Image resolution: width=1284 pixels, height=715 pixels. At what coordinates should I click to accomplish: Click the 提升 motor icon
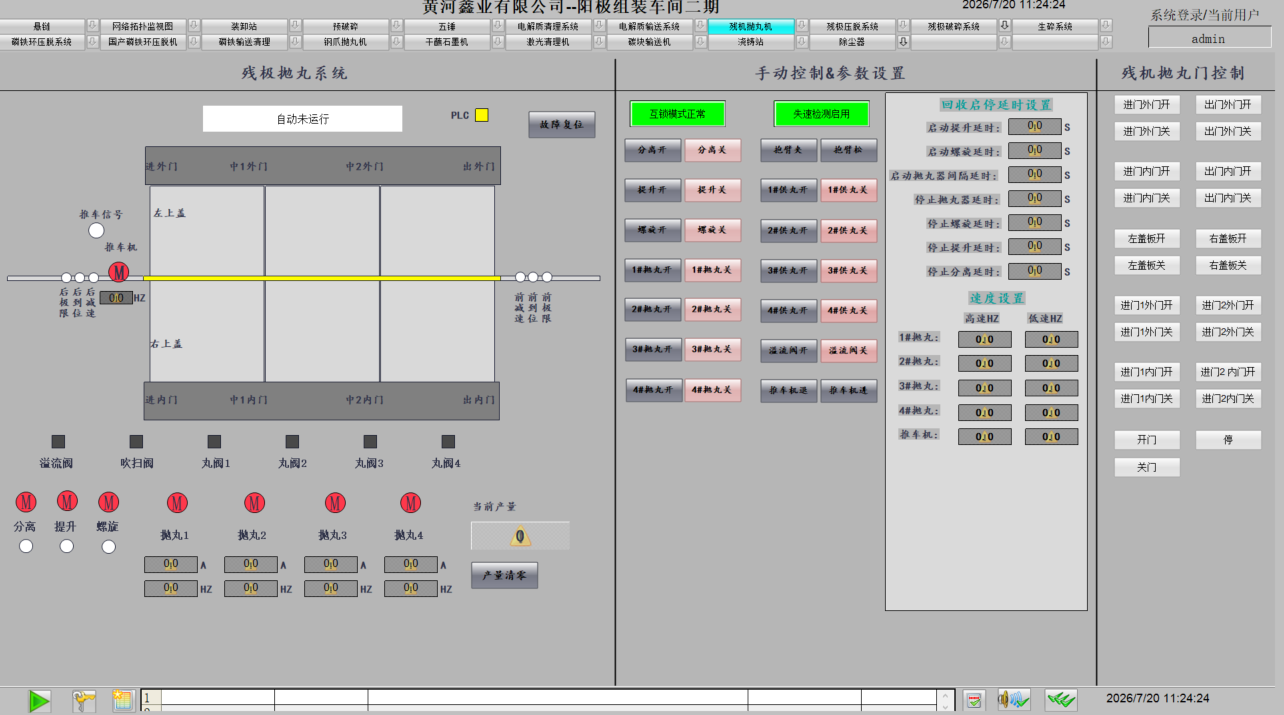(67, 501)
